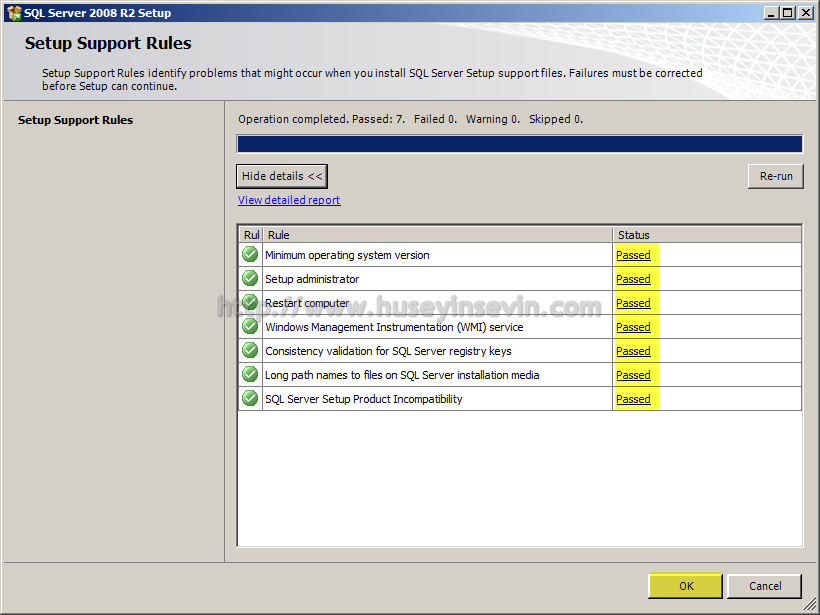This screenshot has height=615, width=820.
Task: Open Passed status for Setup administrator
Action: coord(633,279)
